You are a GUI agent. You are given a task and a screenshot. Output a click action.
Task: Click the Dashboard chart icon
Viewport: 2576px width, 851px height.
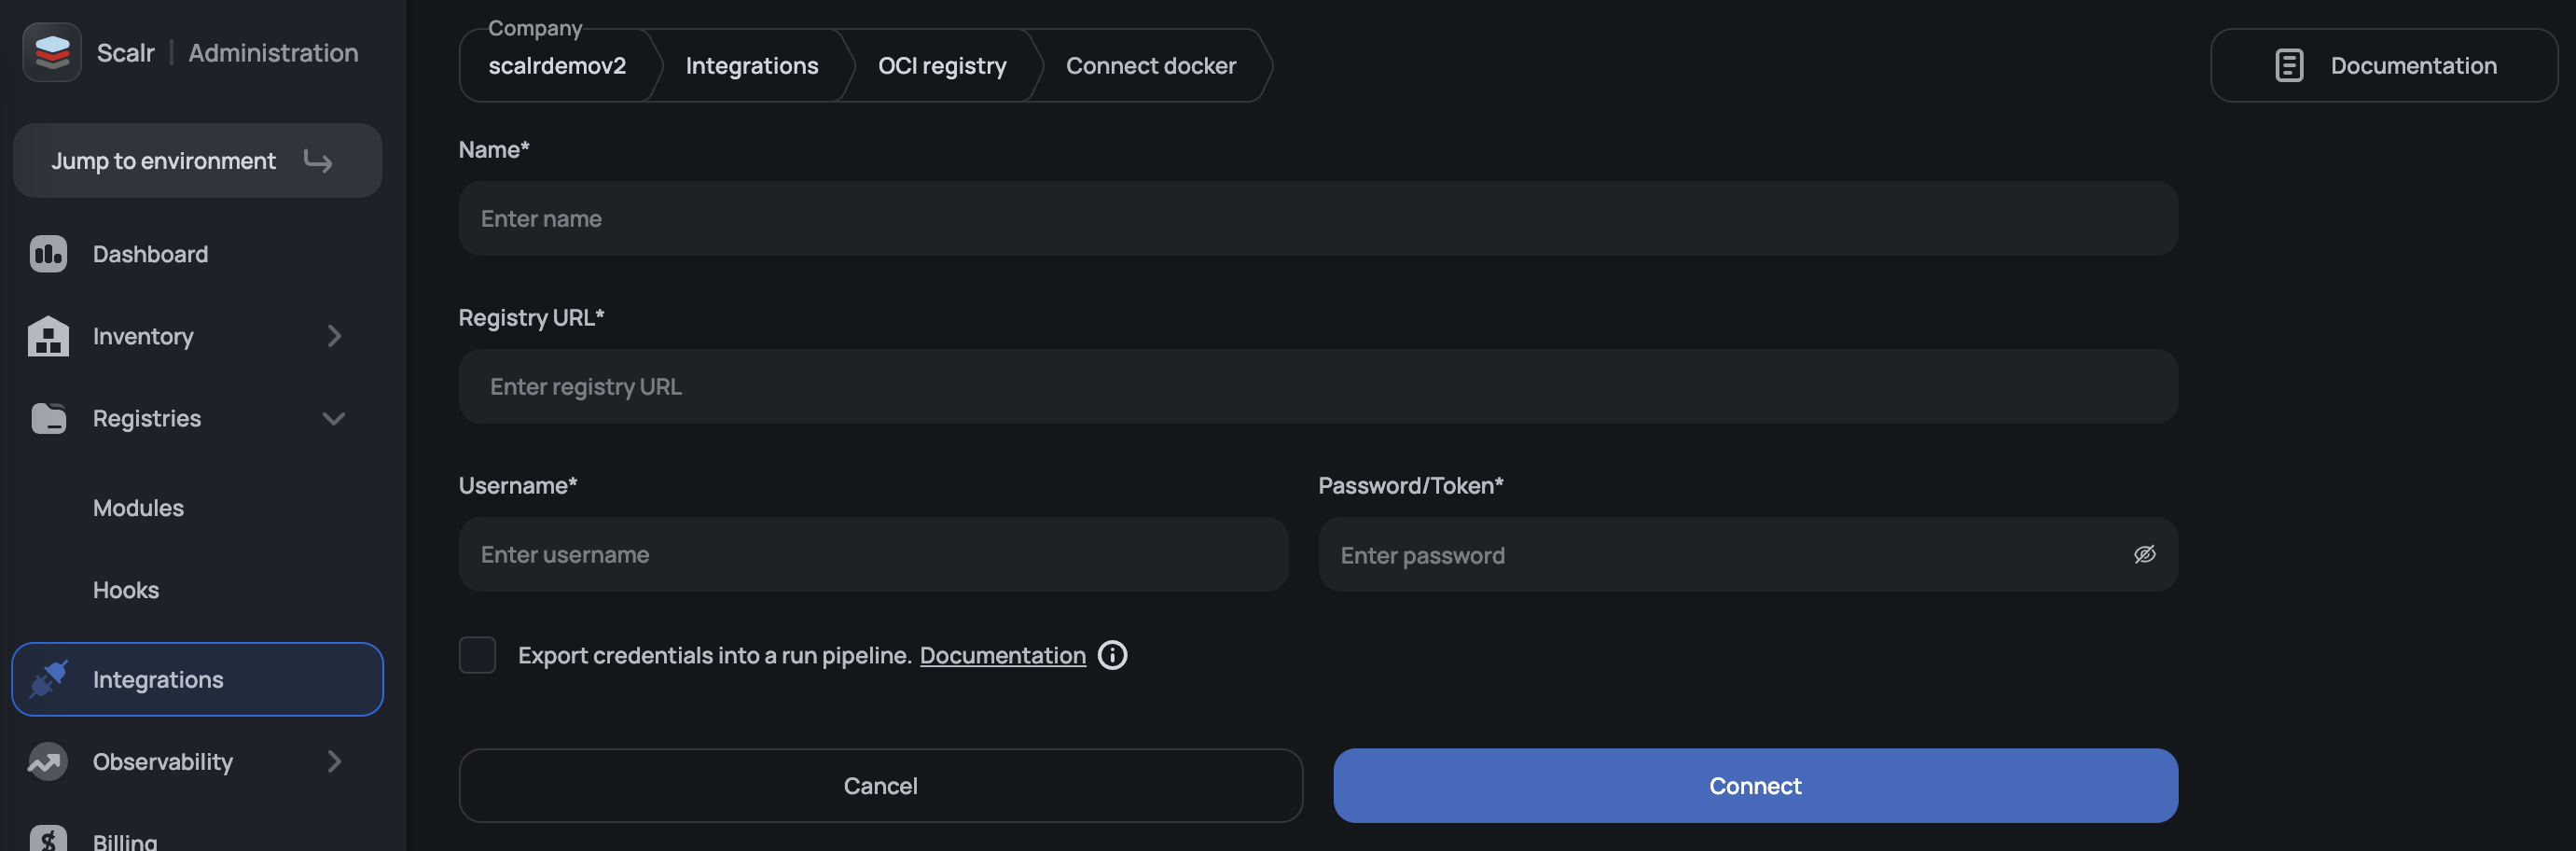tap(48, 254)
